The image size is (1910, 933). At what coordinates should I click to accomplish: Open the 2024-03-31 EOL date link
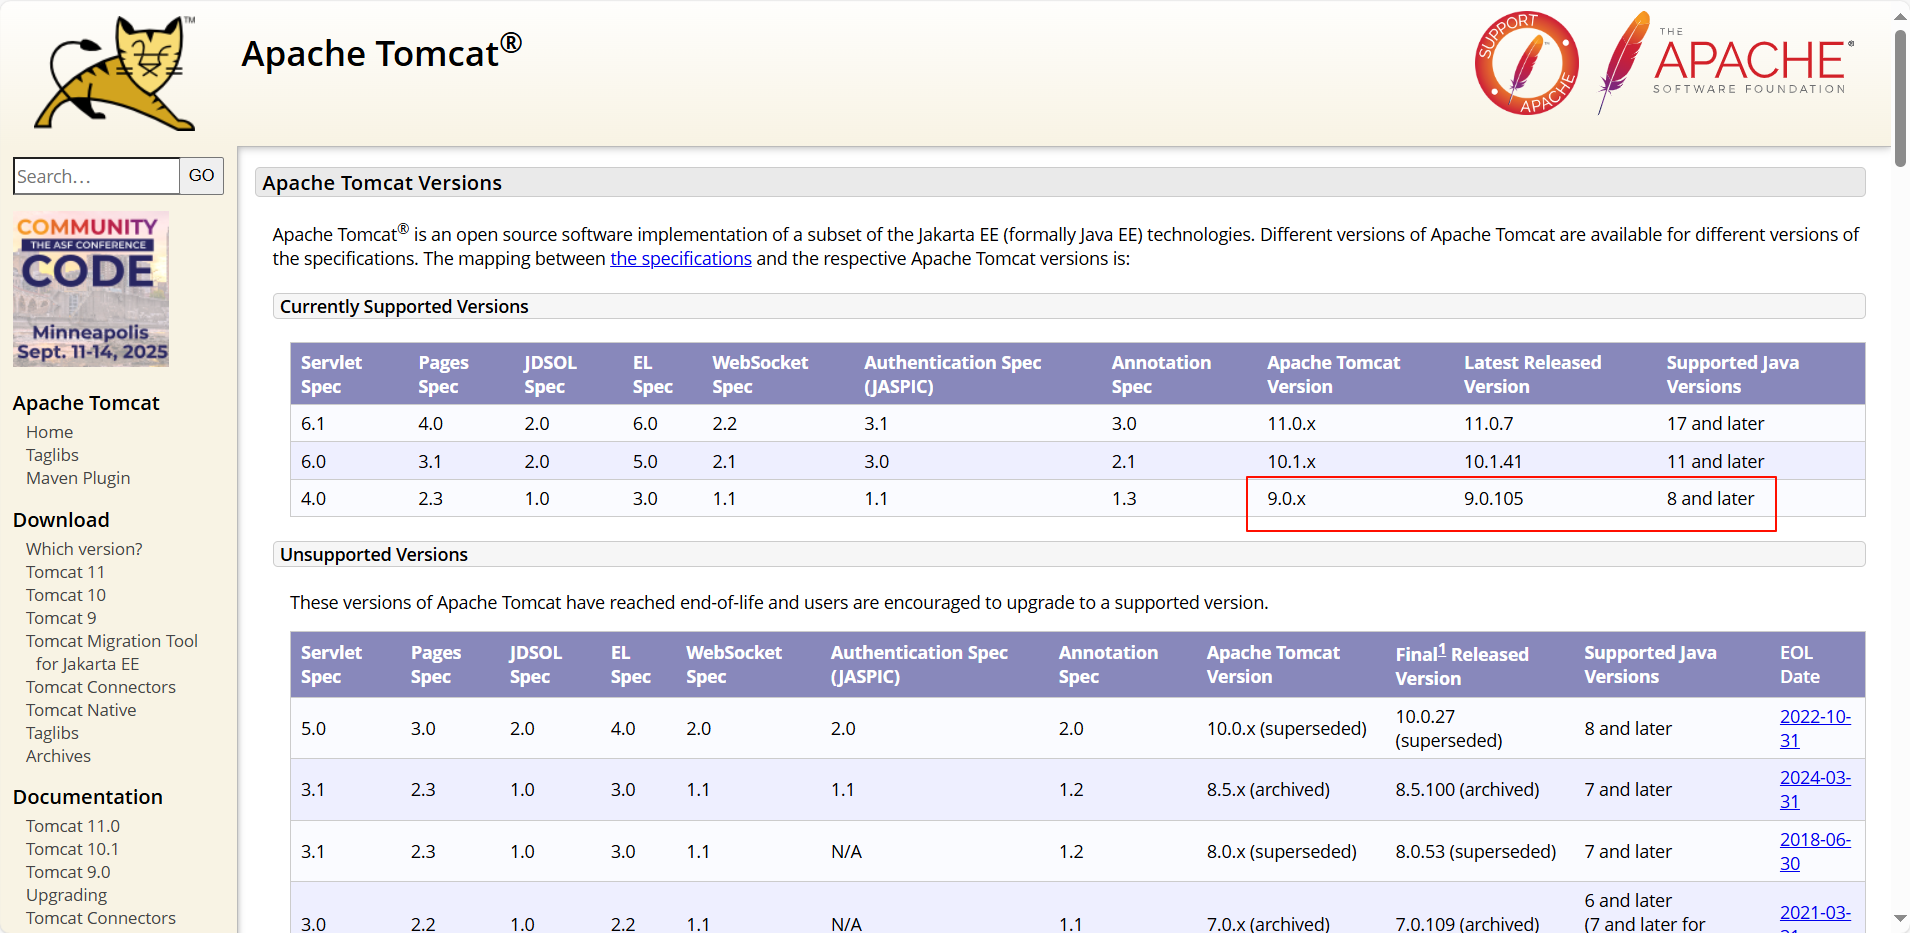pos(1815,790)
